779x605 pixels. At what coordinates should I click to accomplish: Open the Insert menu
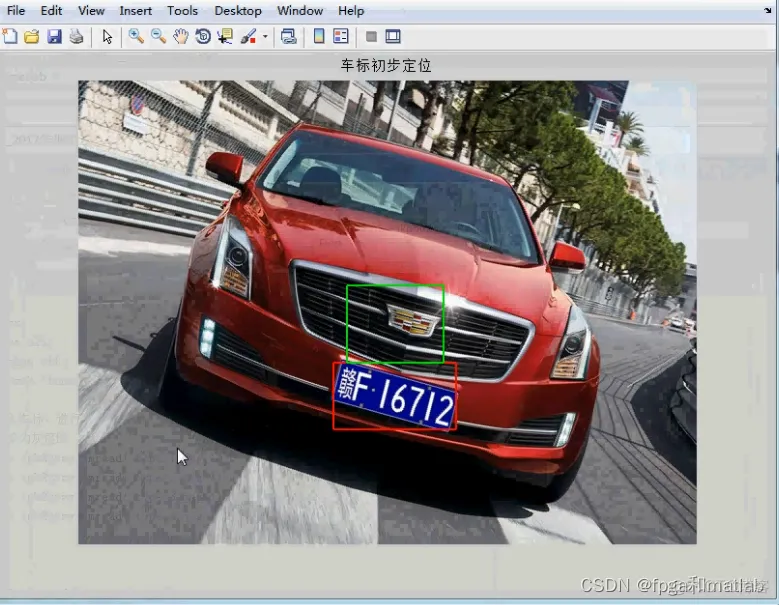(136, 10)
